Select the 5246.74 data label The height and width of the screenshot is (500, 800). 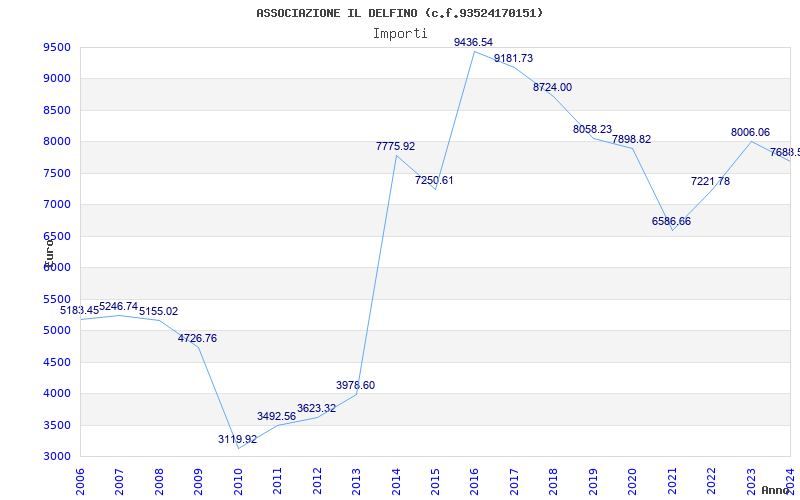coord(118,306)
